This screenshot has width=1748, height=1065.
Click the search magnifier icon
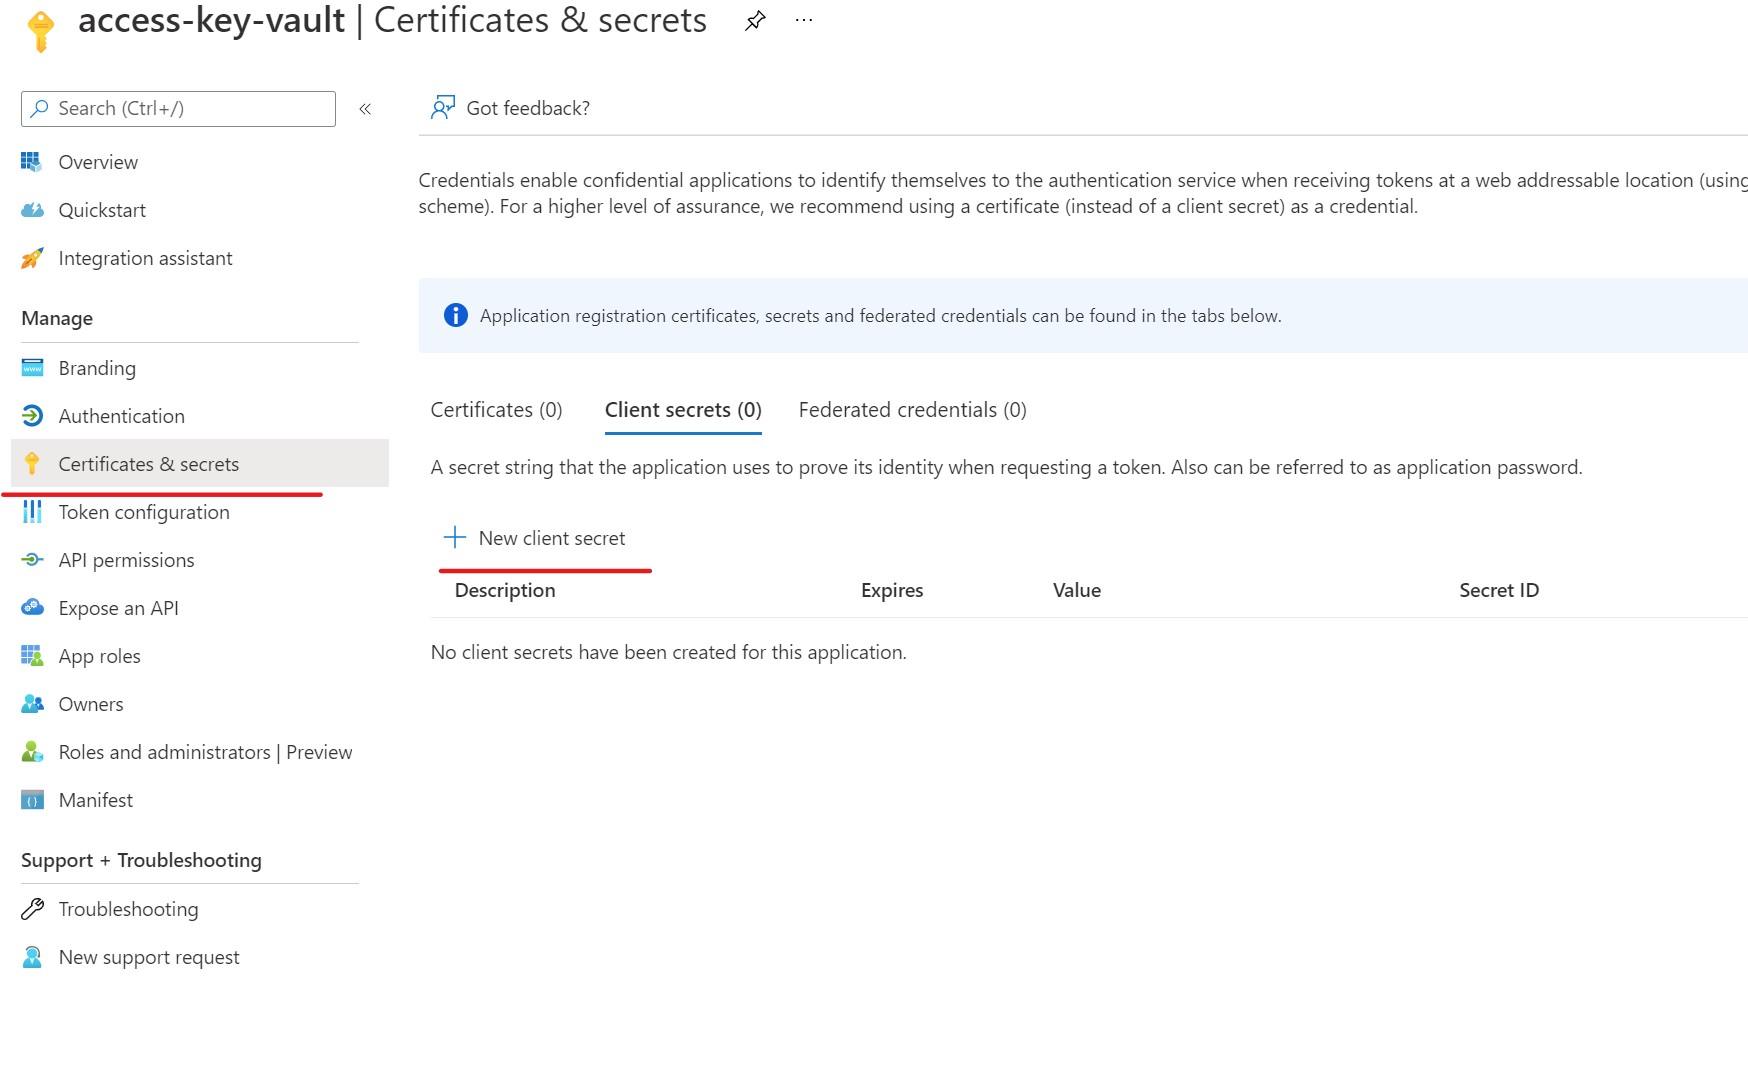pos(40,108)
